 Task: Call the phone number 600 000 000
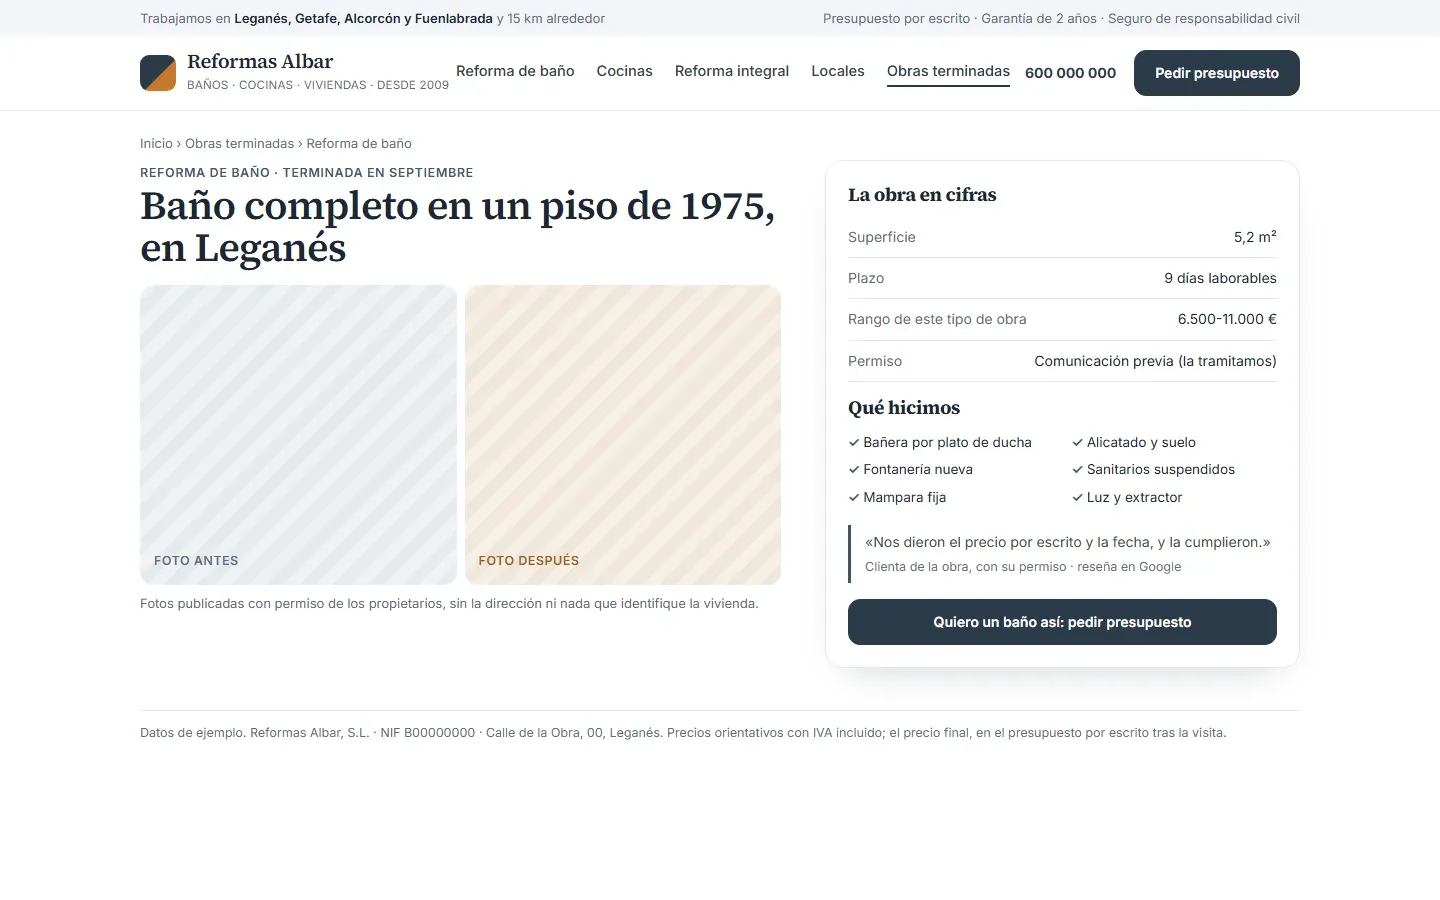(1070, 73)
